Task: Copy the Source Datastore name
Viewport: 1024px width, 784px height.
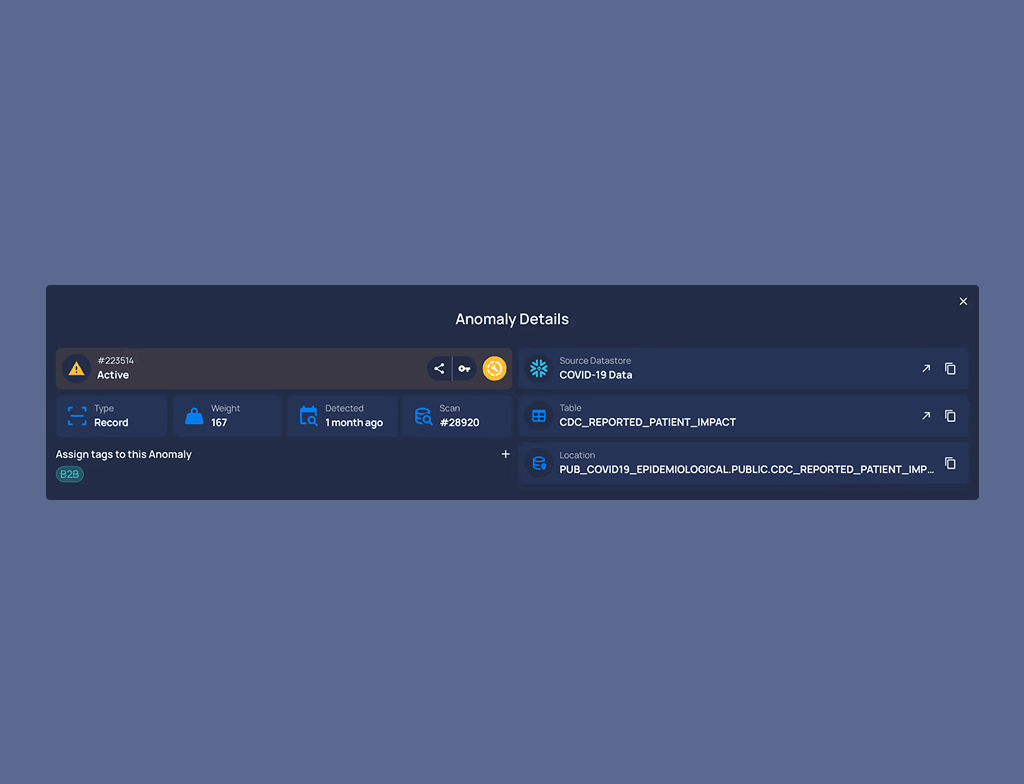Action: coord(950,368)
